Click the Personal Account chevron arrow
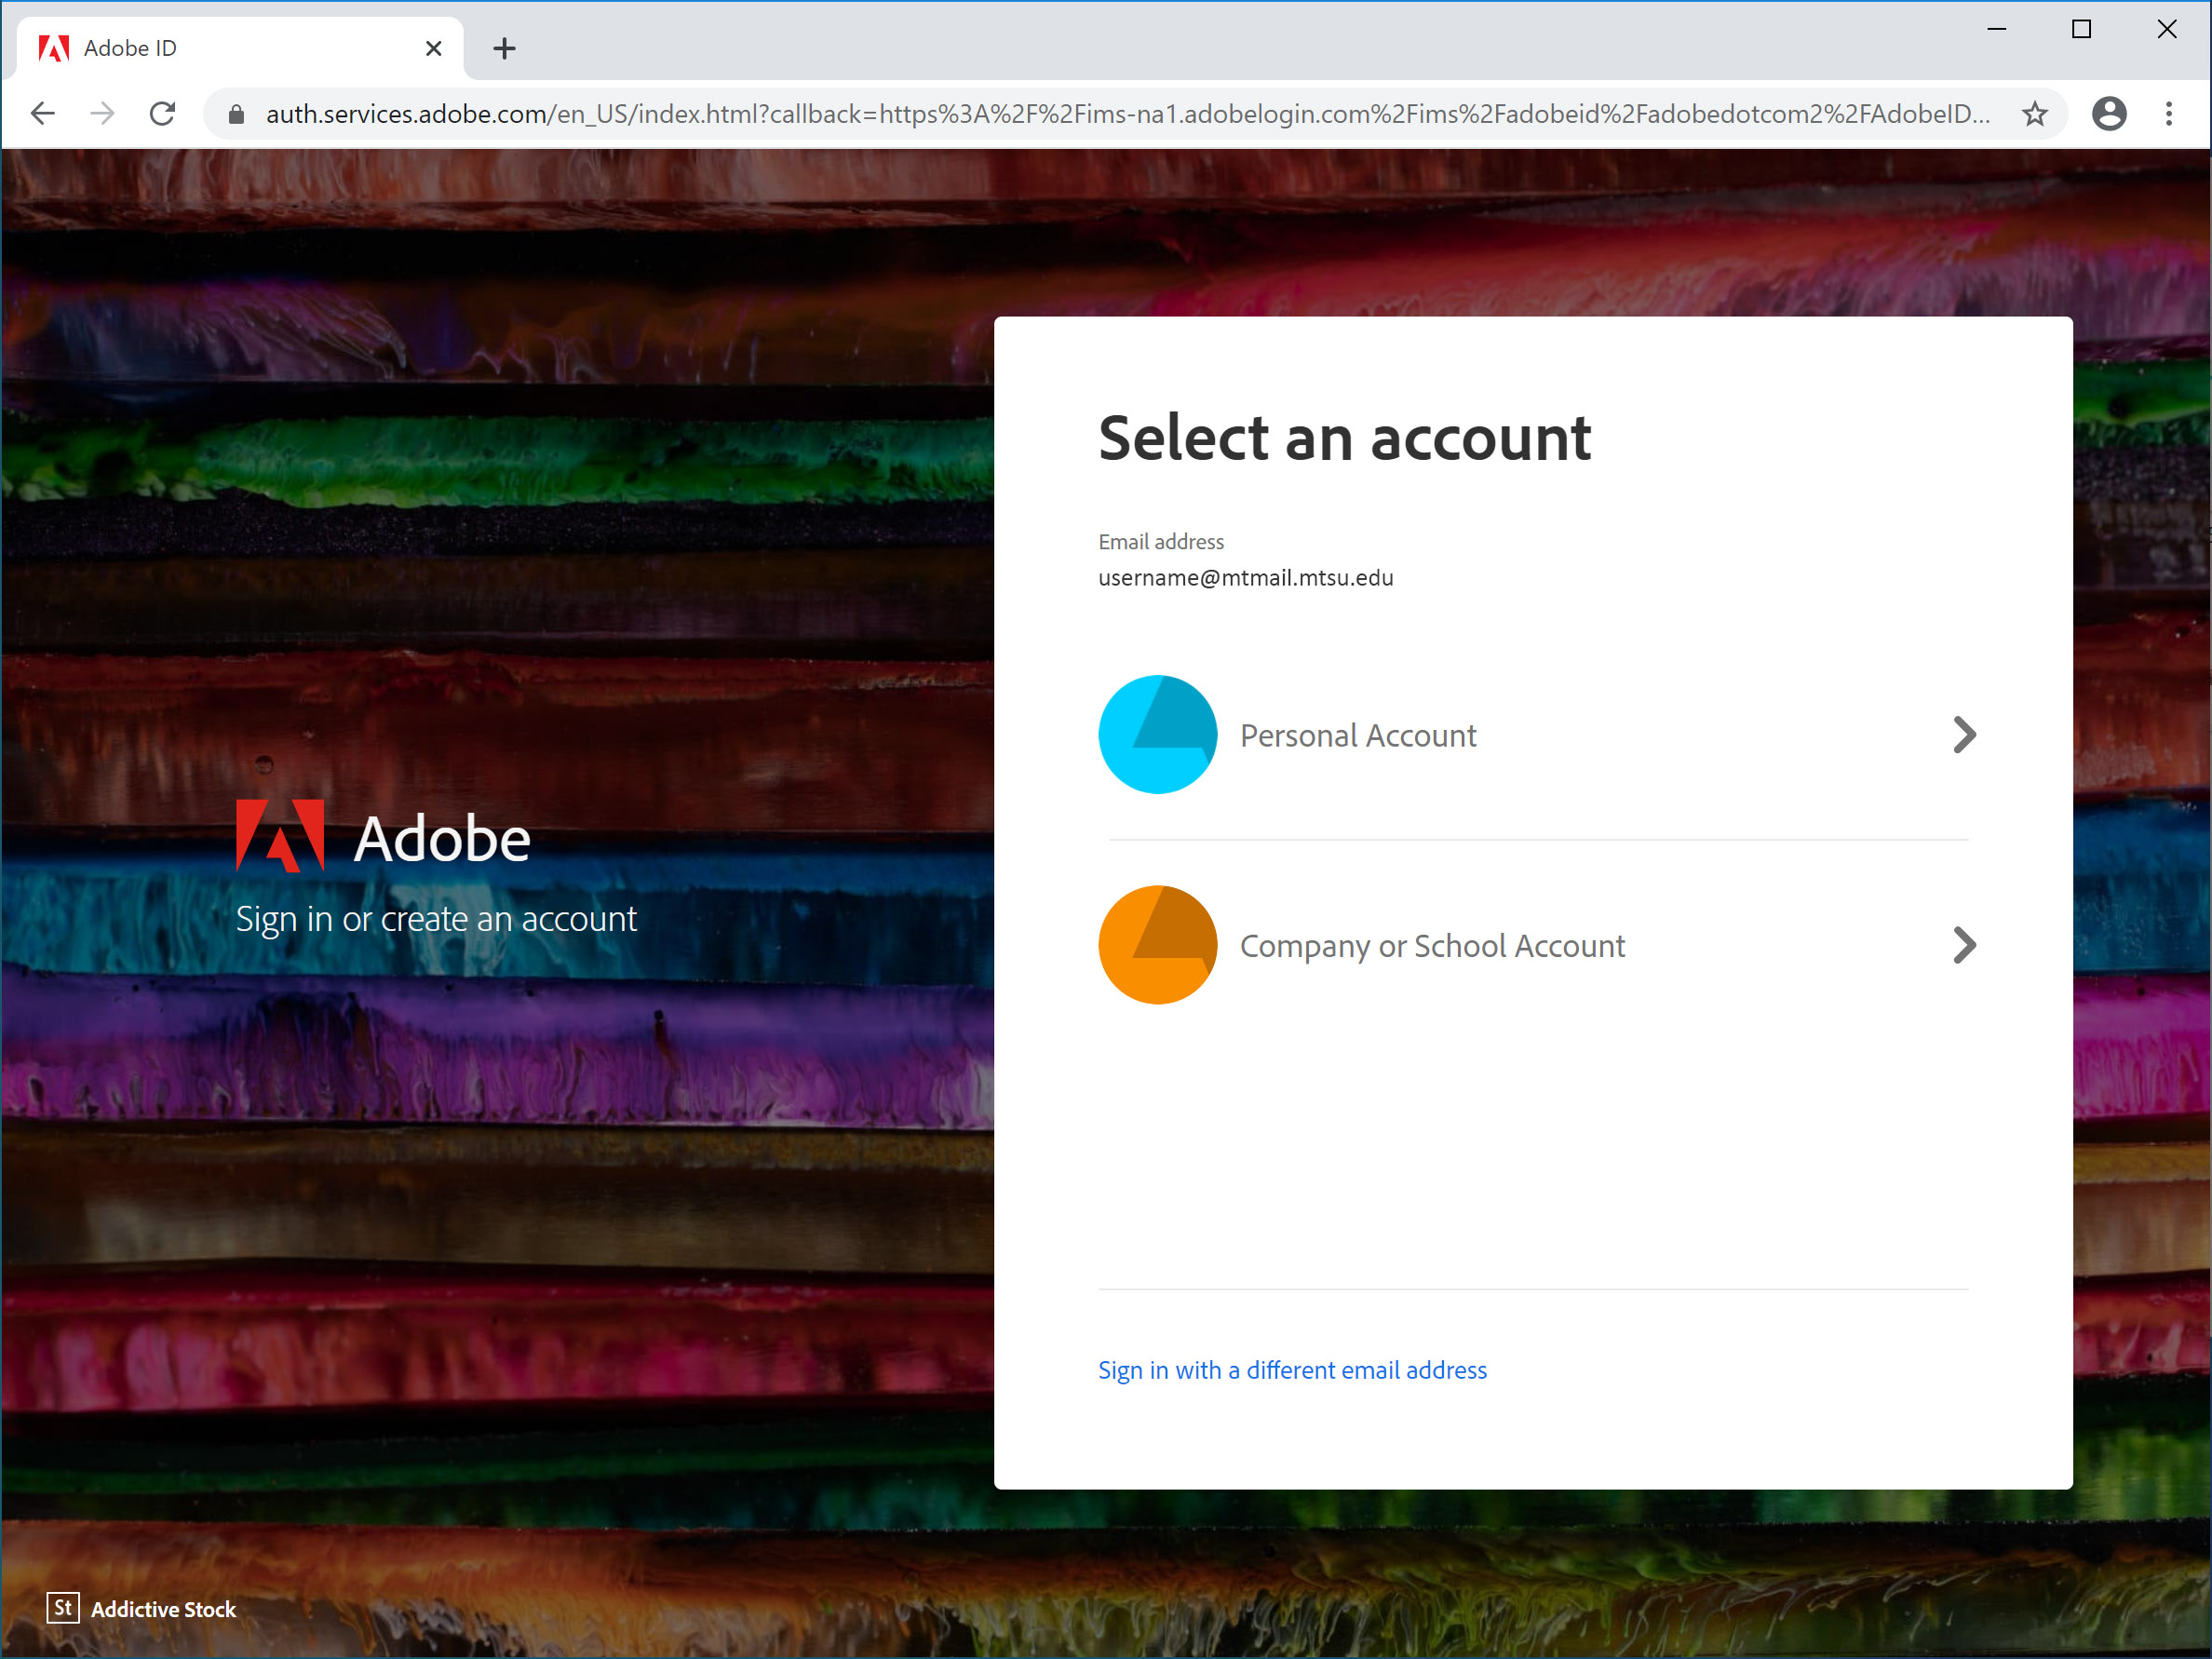The image size is (2212, 1659). point(1964,735)
